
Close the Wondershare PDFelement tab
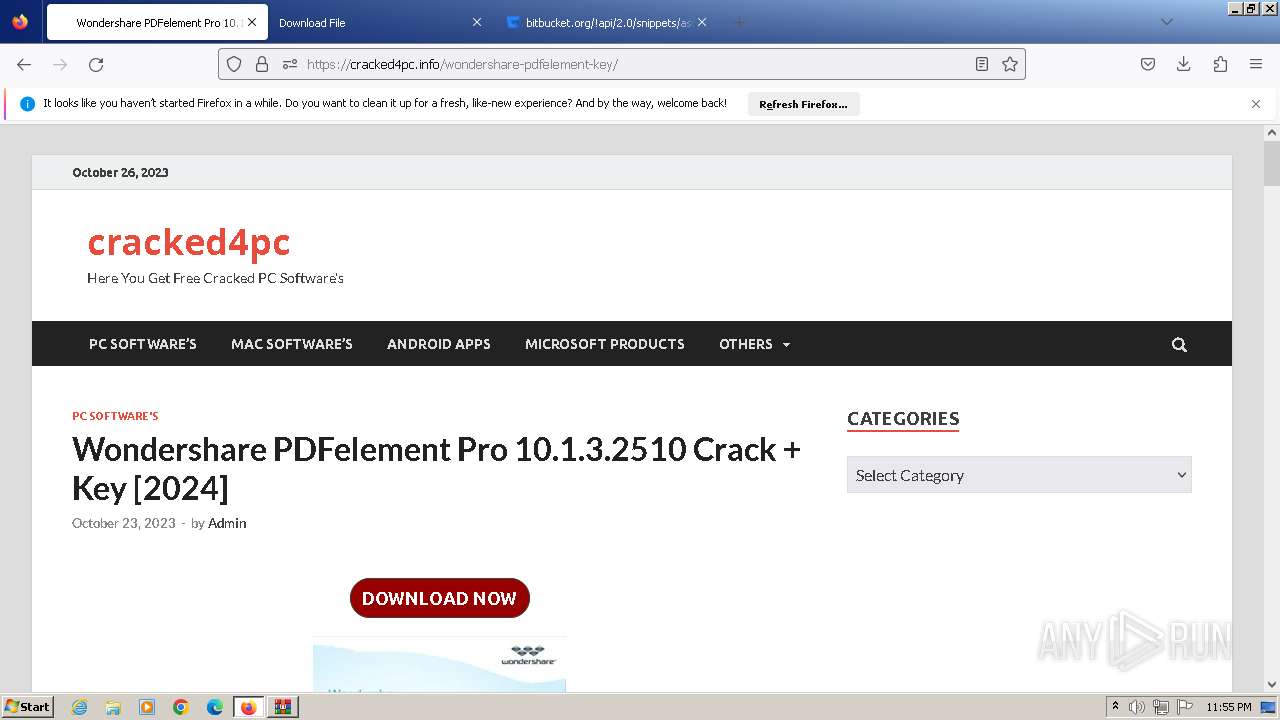coord(252,22)
